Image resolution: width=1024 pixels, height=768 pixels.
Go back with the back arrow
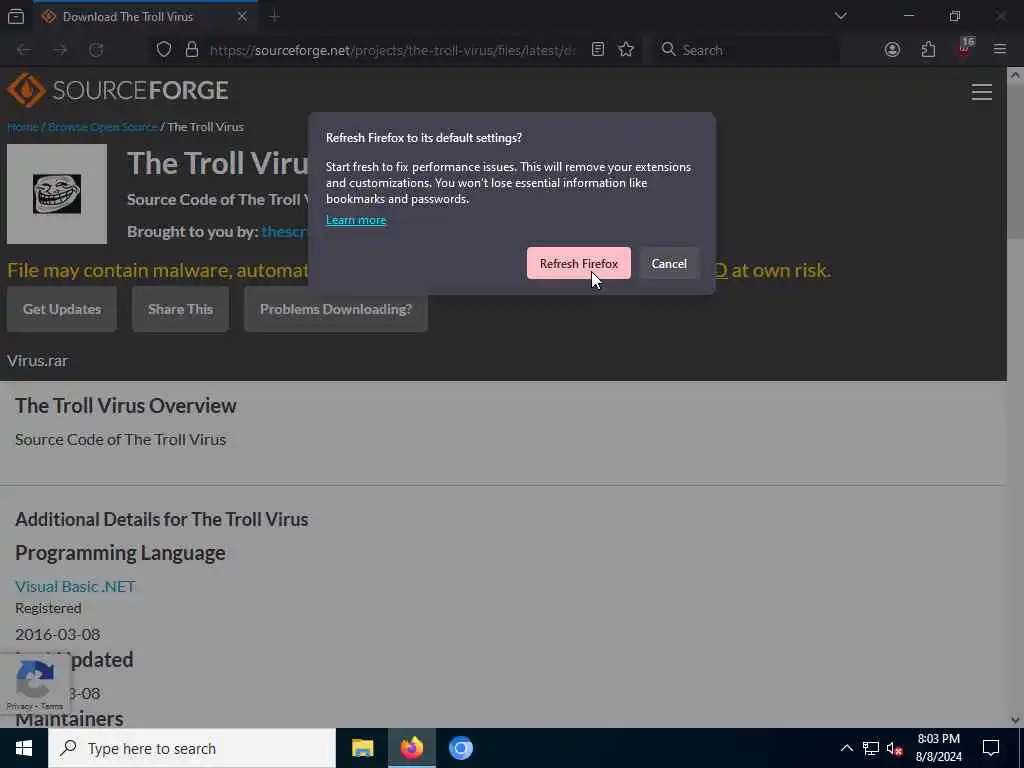[24, 50]
